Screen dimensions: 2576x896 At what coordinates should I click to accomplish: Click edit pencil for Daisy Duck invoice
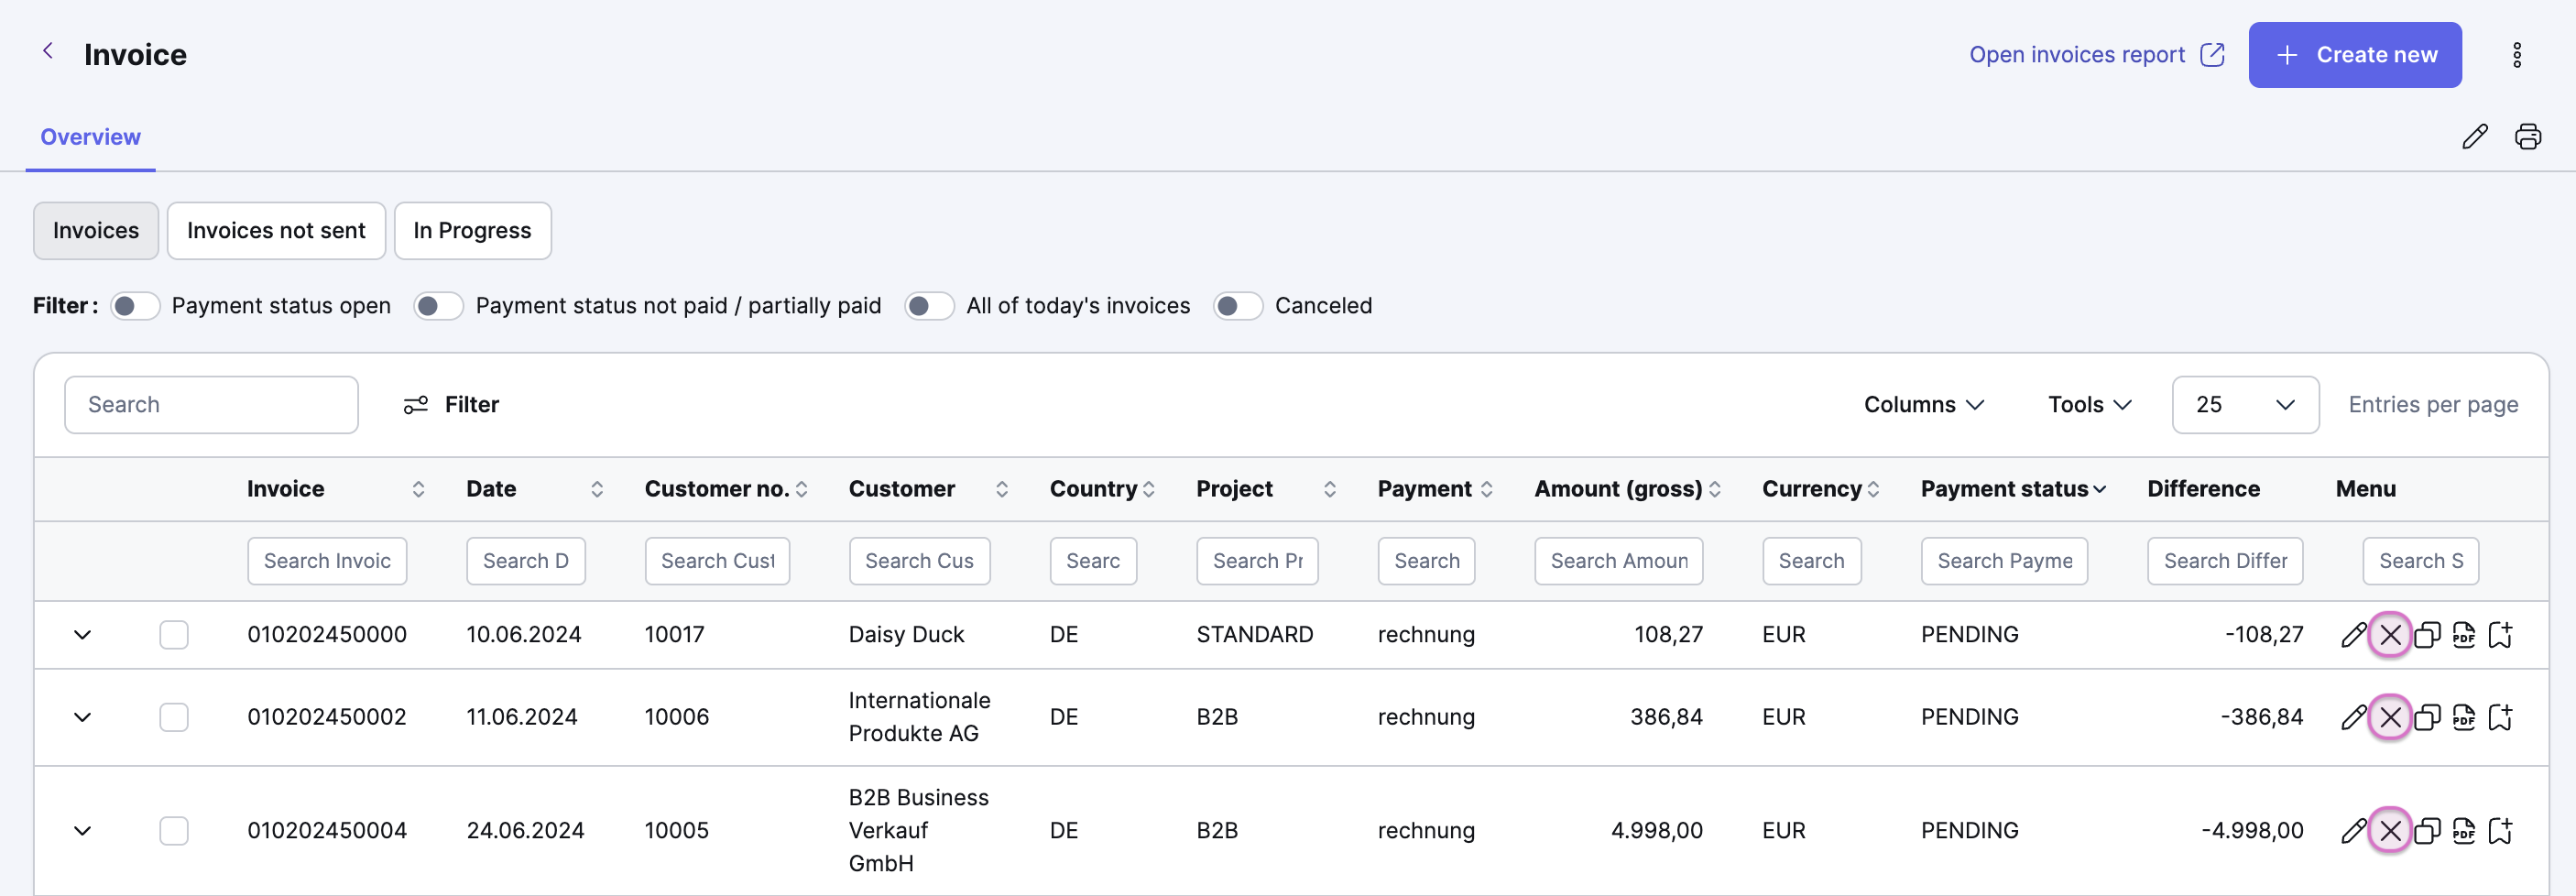[2354, 634]
